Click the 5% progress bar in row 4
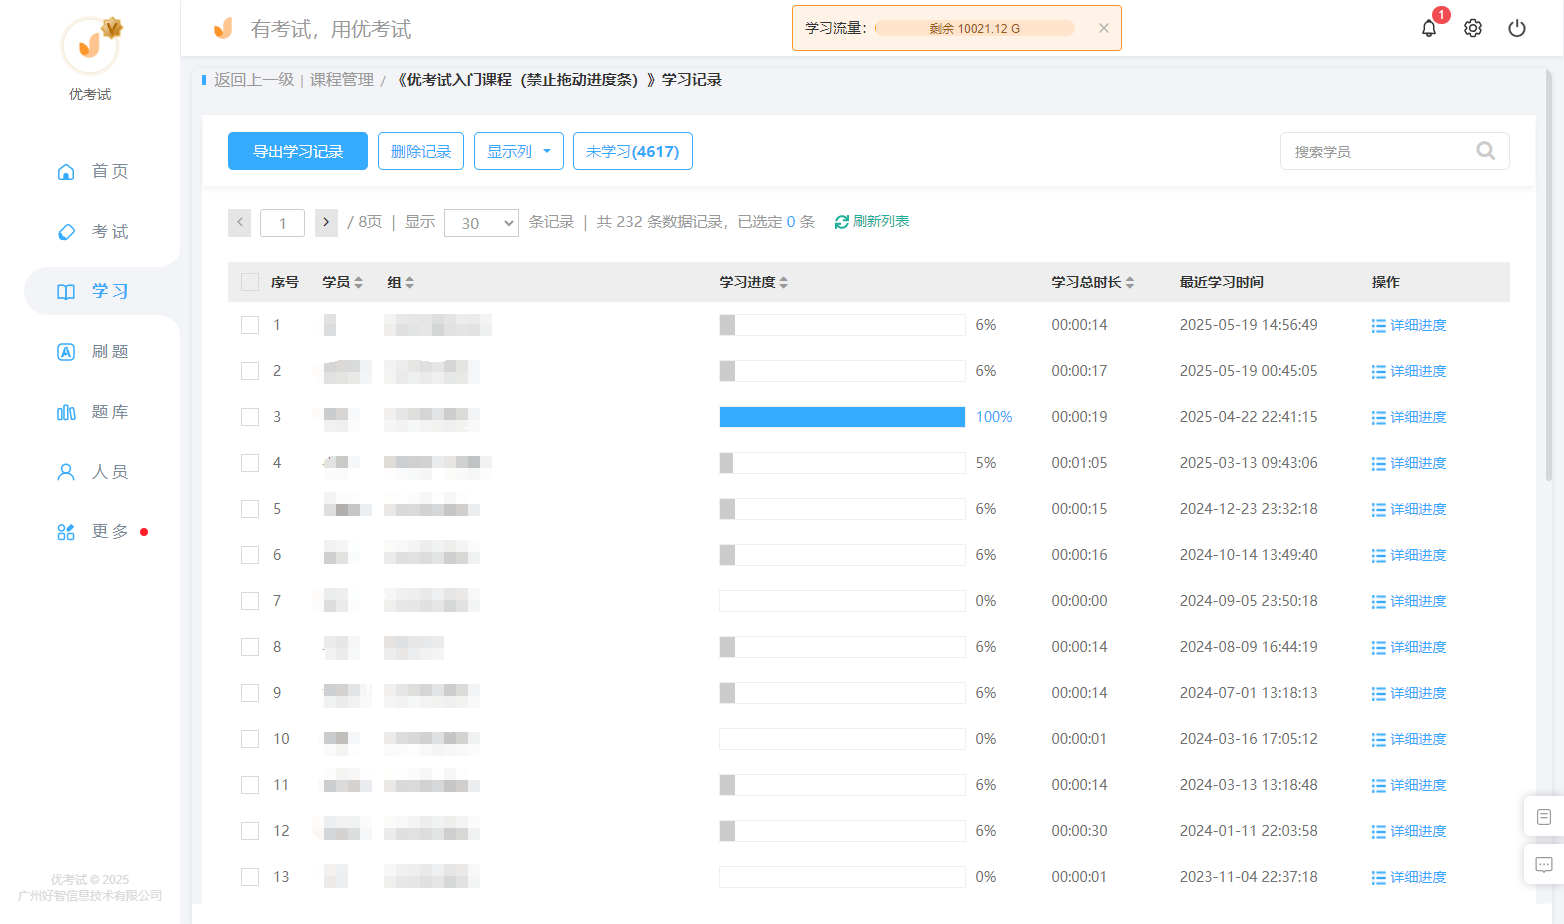The image size is (1564, 924). (842, 463)
